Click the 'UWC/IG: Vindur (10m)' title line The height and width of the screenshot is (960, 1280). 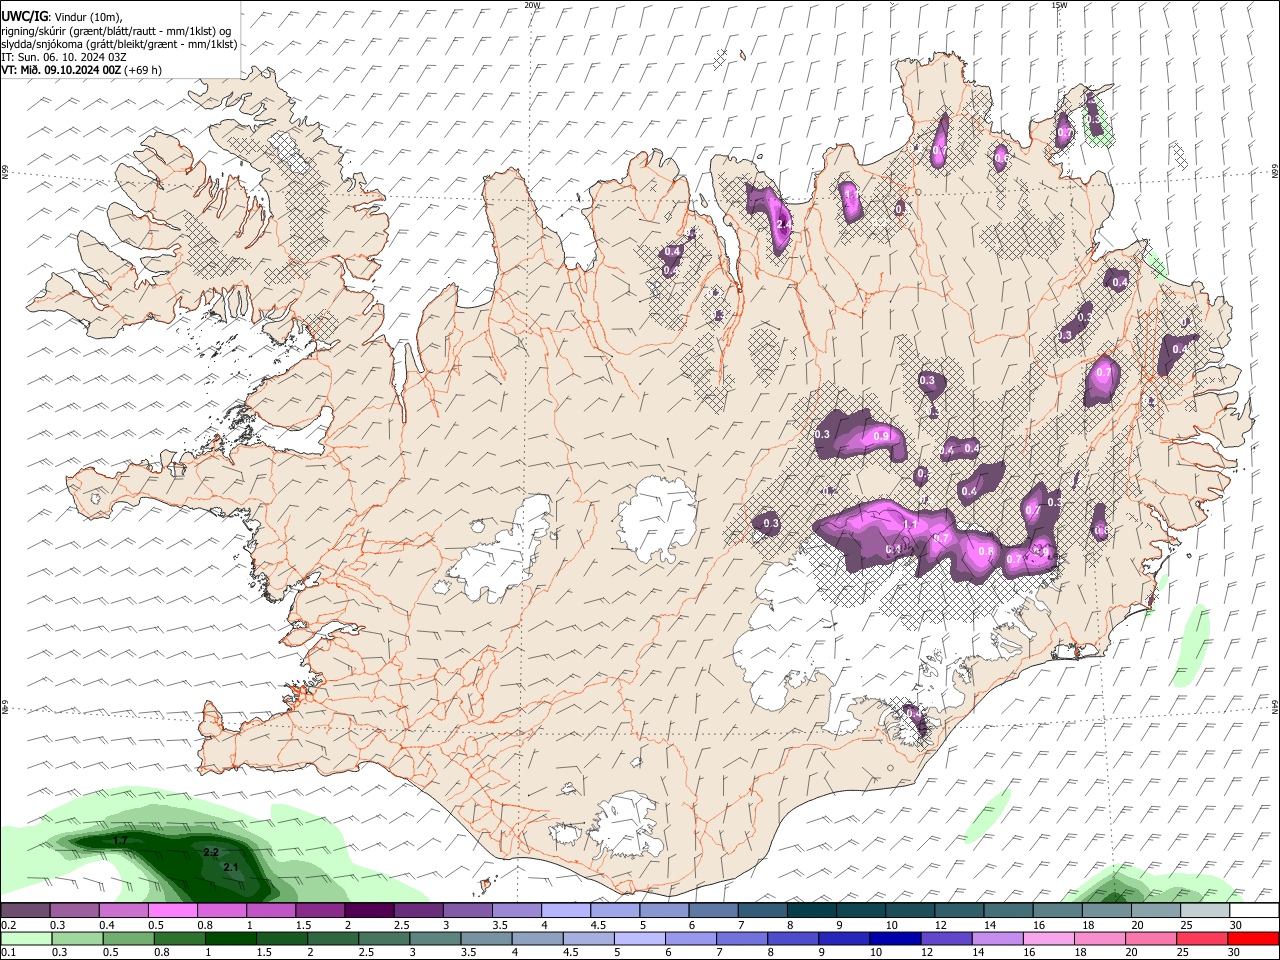62,17
